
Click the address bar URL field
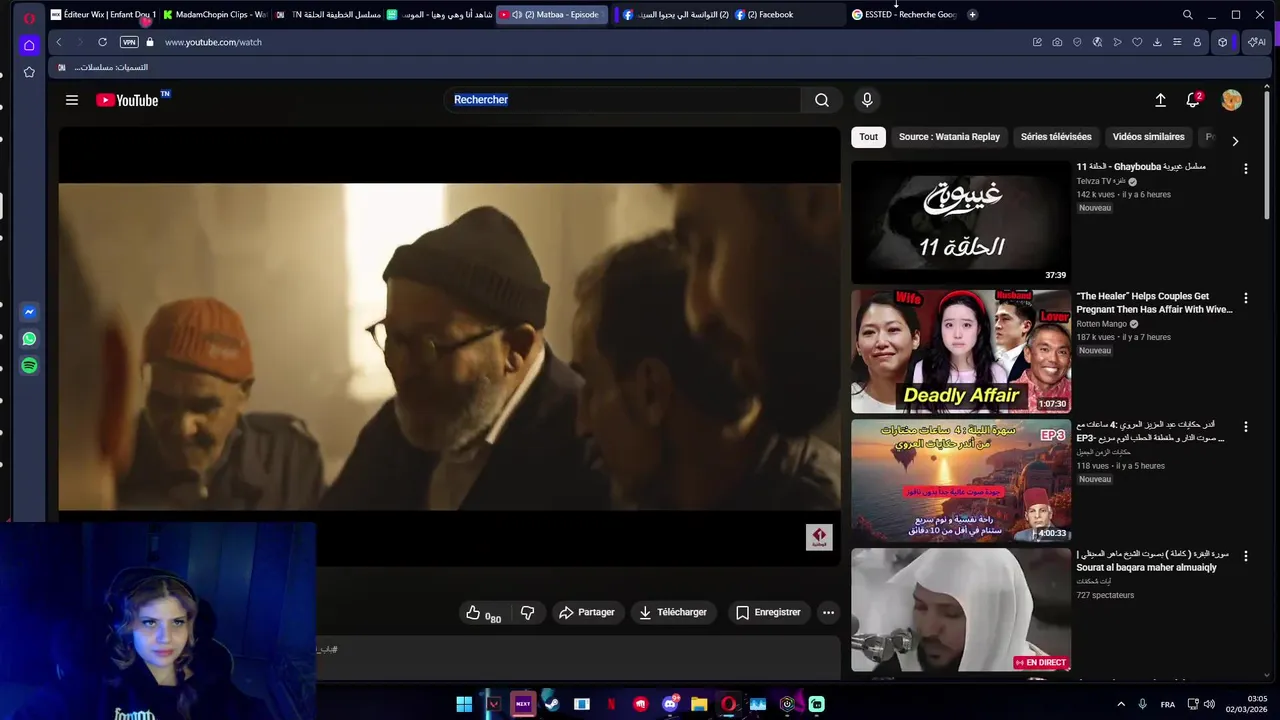pos(590,42)
